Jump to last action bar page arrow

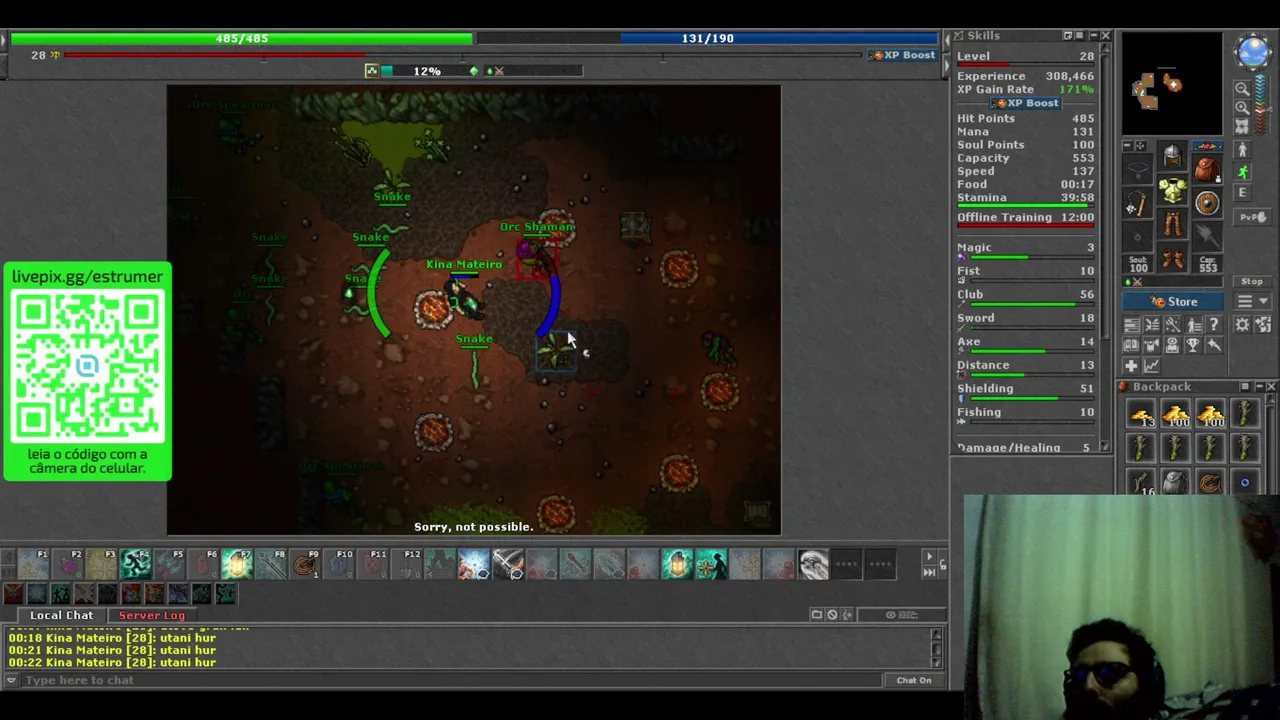[x=929, y=572]
